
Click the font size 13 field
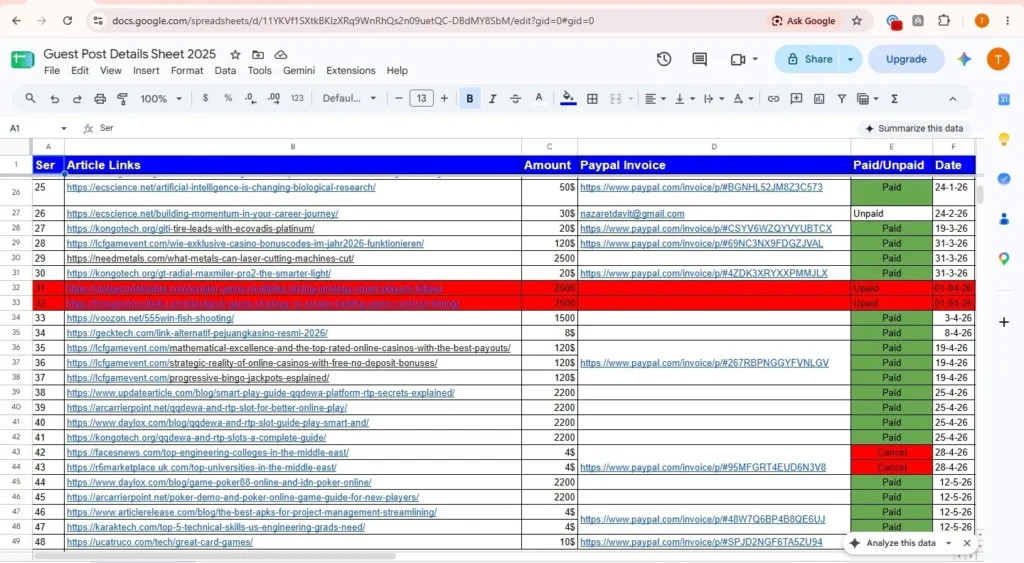pos(421,99)
